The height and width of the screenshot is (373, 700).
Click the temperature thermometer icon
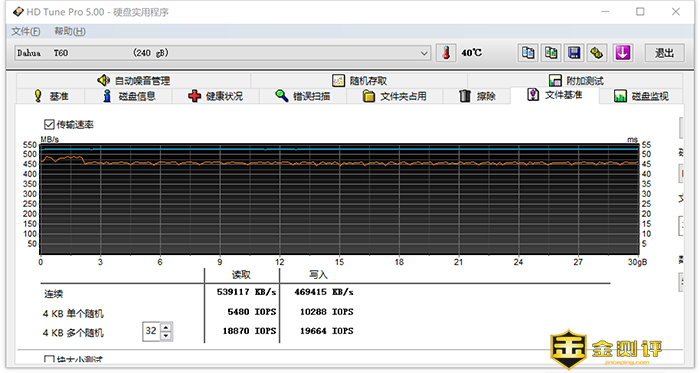(x=446, y=53)
